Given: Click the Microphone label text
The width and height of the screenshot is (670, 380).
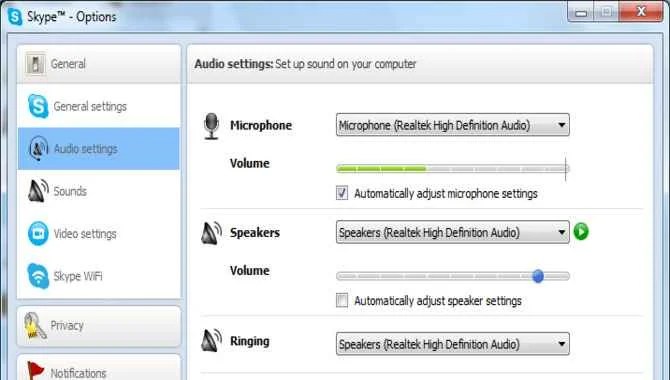Looking at the screenshot, I should [x=261, y=125].
